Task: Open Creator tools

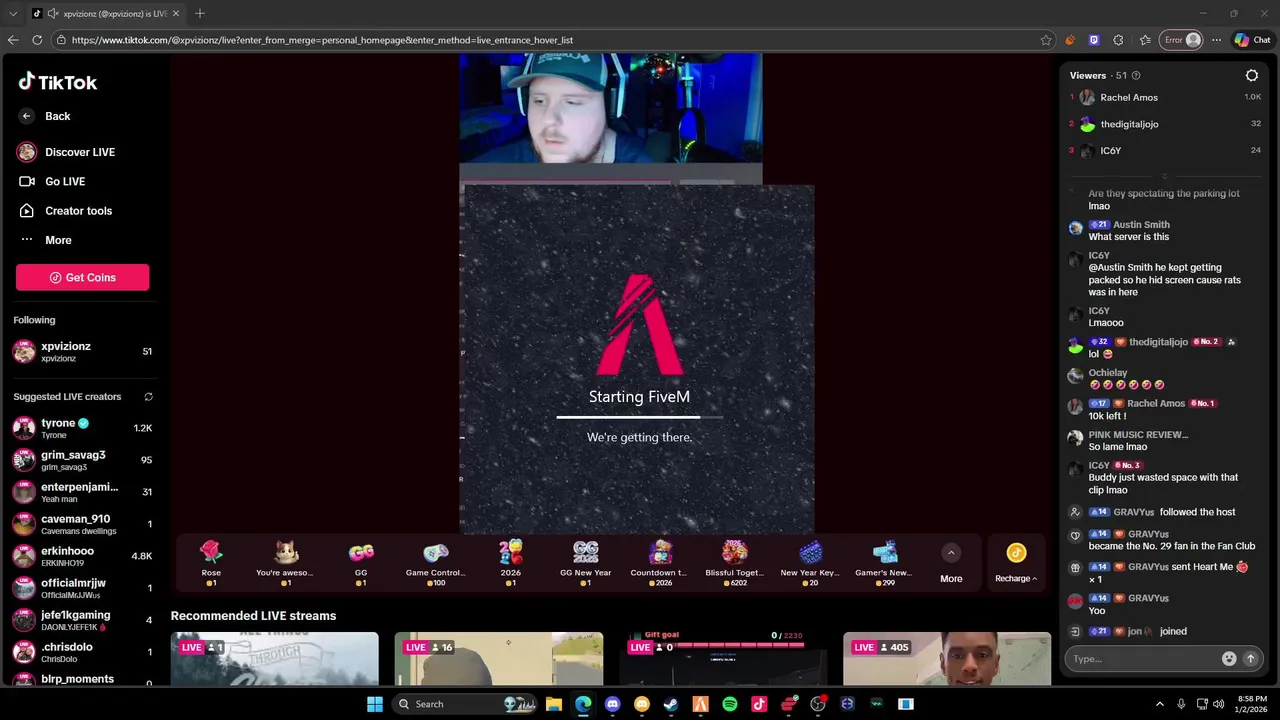Action: tap(65, 211)
